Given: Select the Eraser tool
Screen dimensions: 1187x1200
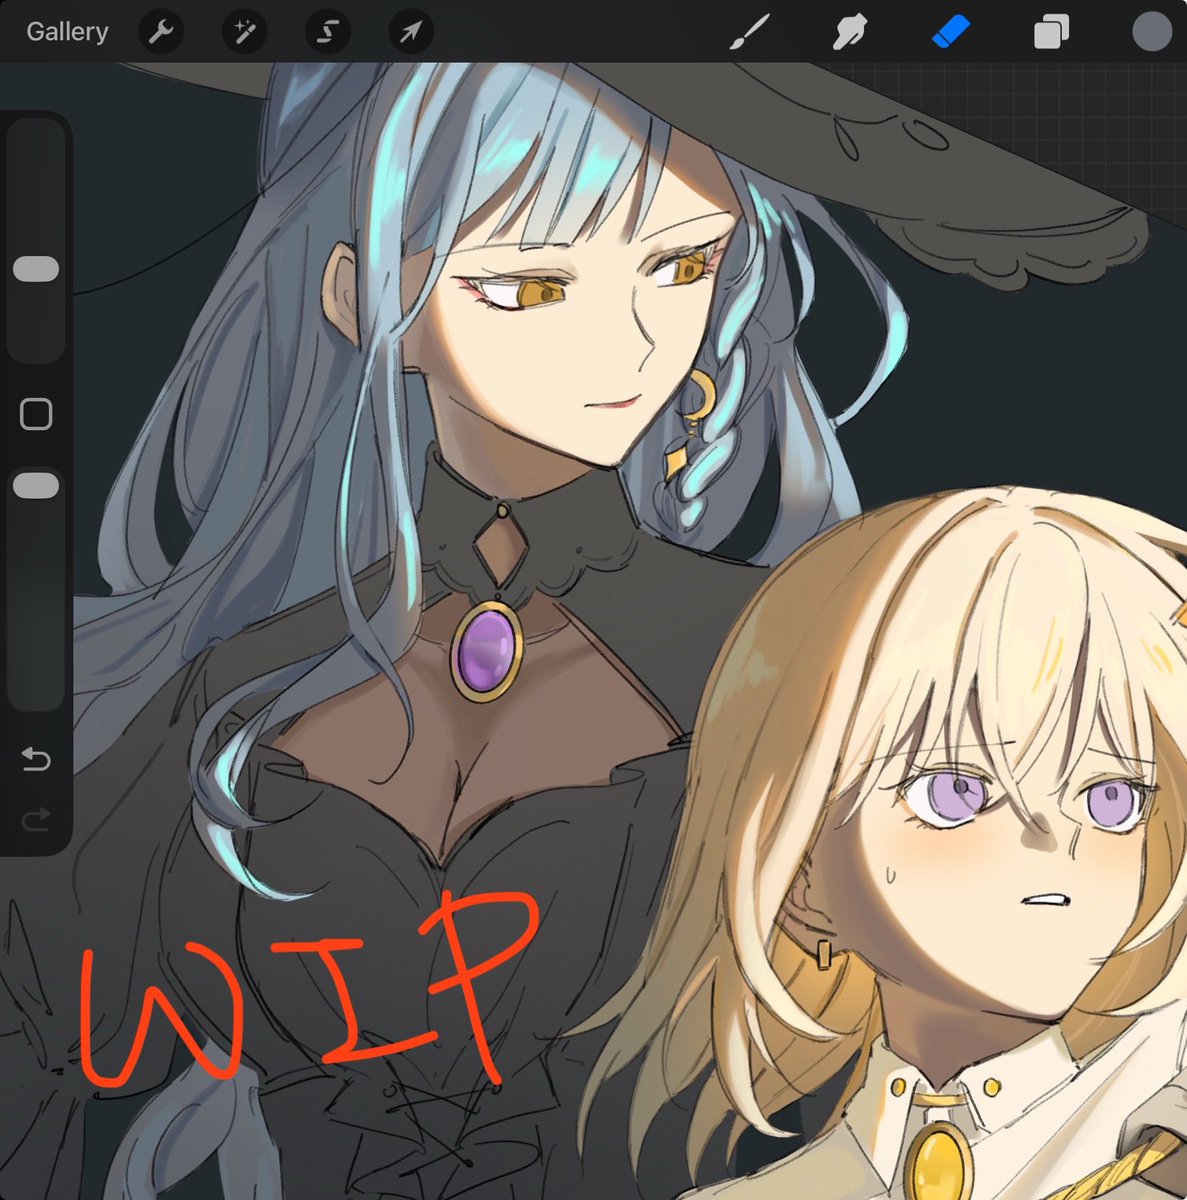Looking at the screenshot, I should point(950,32).
